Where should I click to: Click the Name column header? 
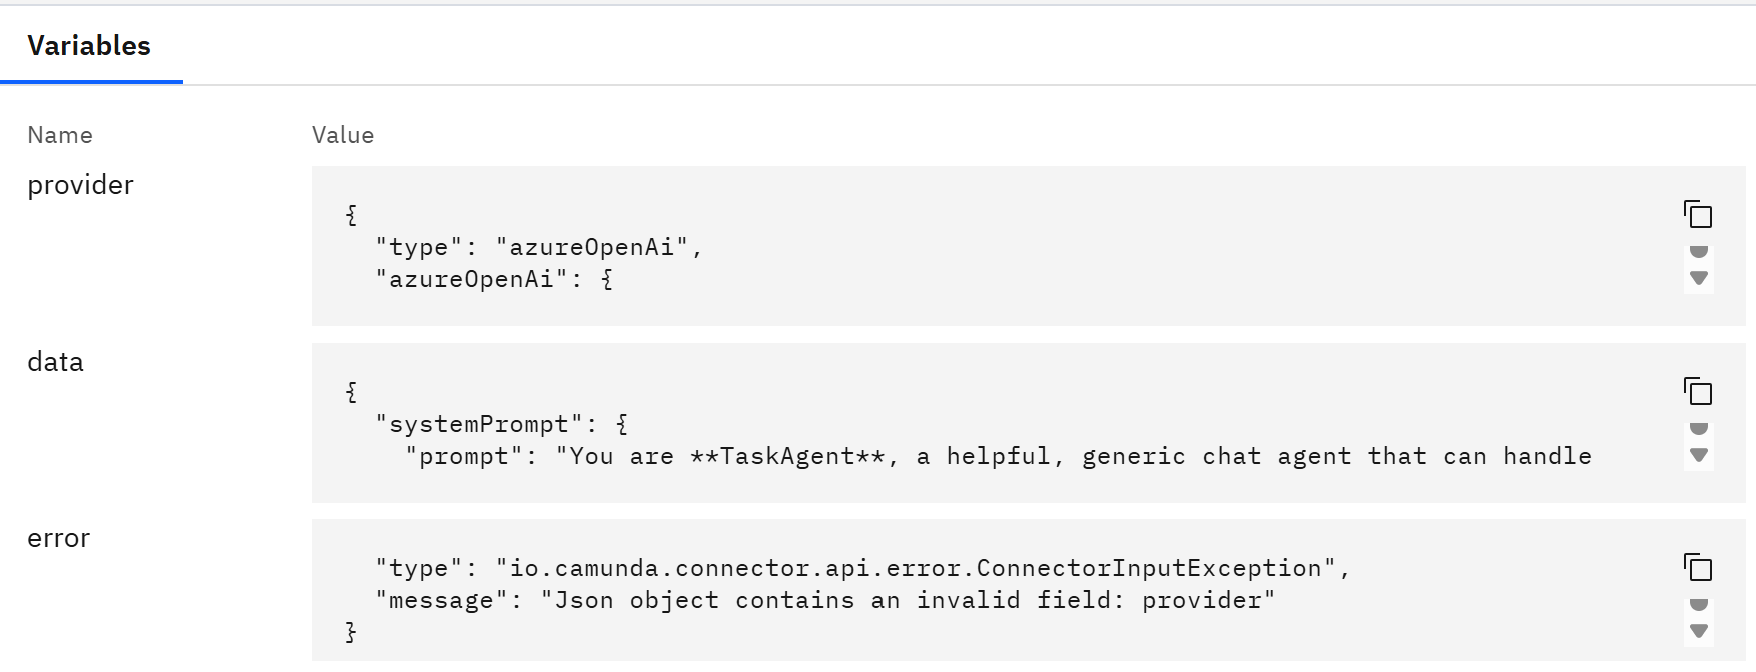tap(60, 135)
